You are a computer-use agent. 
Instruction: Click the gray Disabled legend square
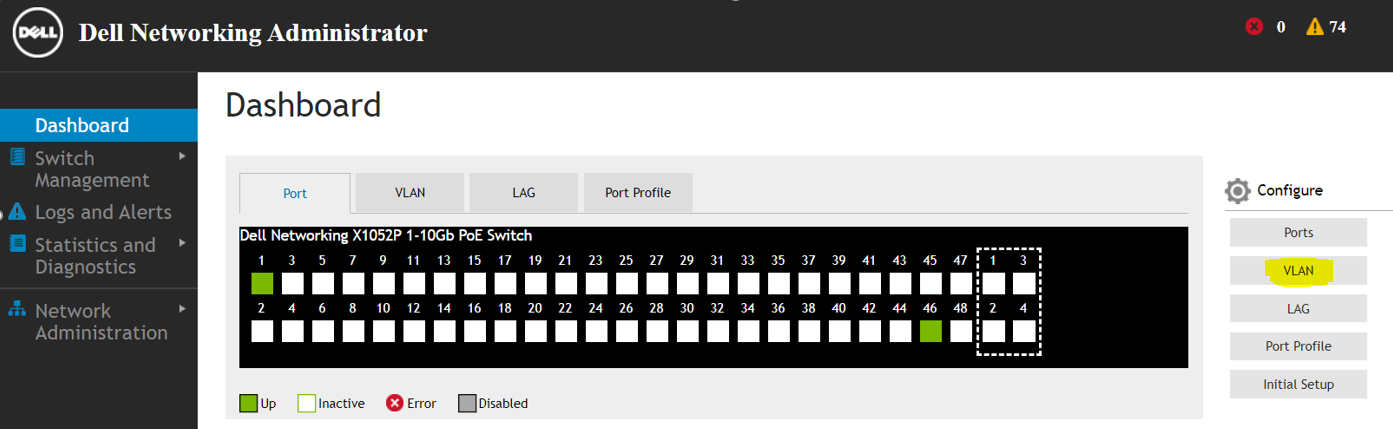coord(467,403)
